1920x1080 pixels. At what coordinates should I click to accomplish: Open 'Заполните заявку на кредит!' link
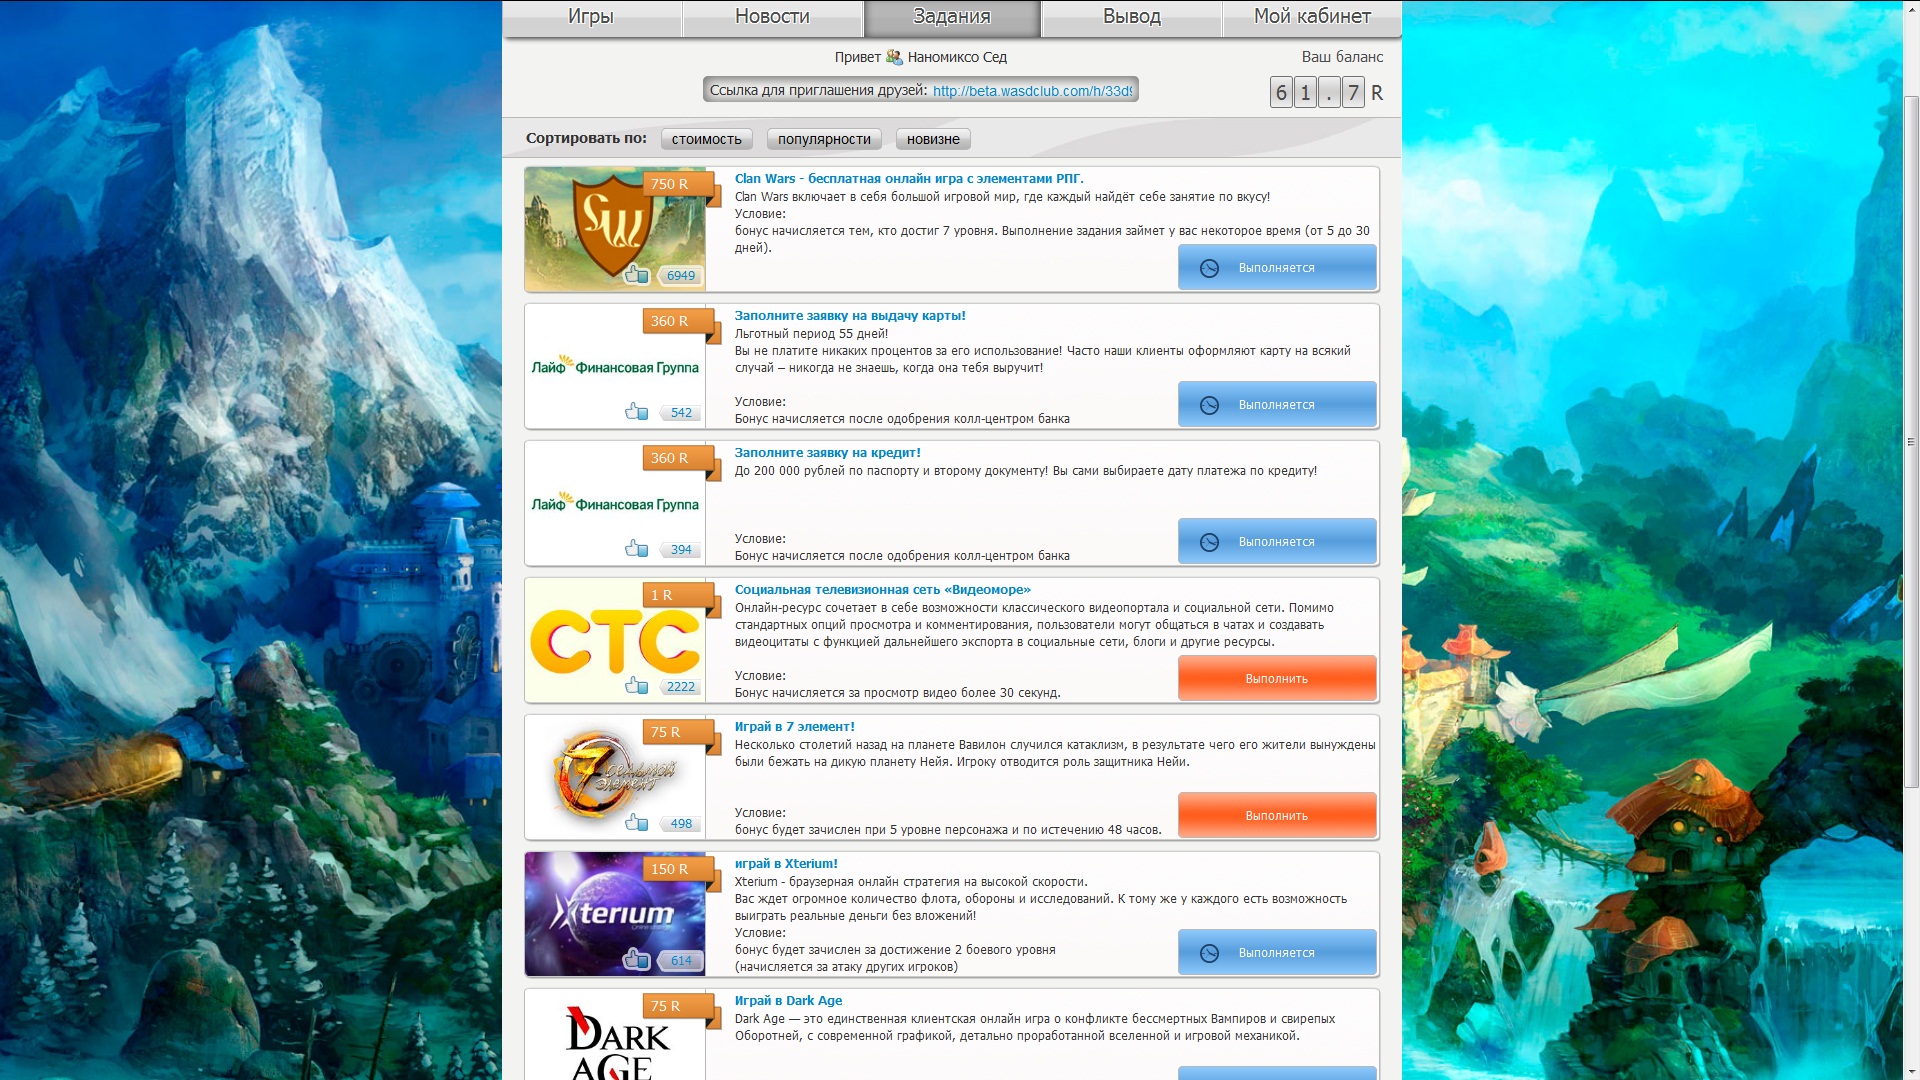[827, 453]
